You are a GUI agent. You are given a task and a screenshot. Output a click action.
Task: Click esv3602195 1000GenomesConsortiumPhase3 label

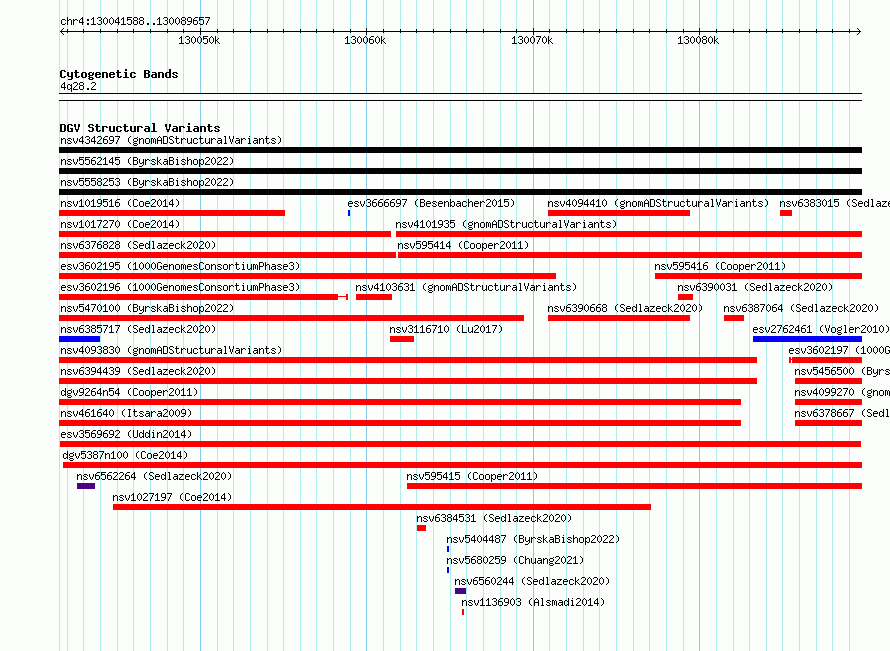point(180,266)
